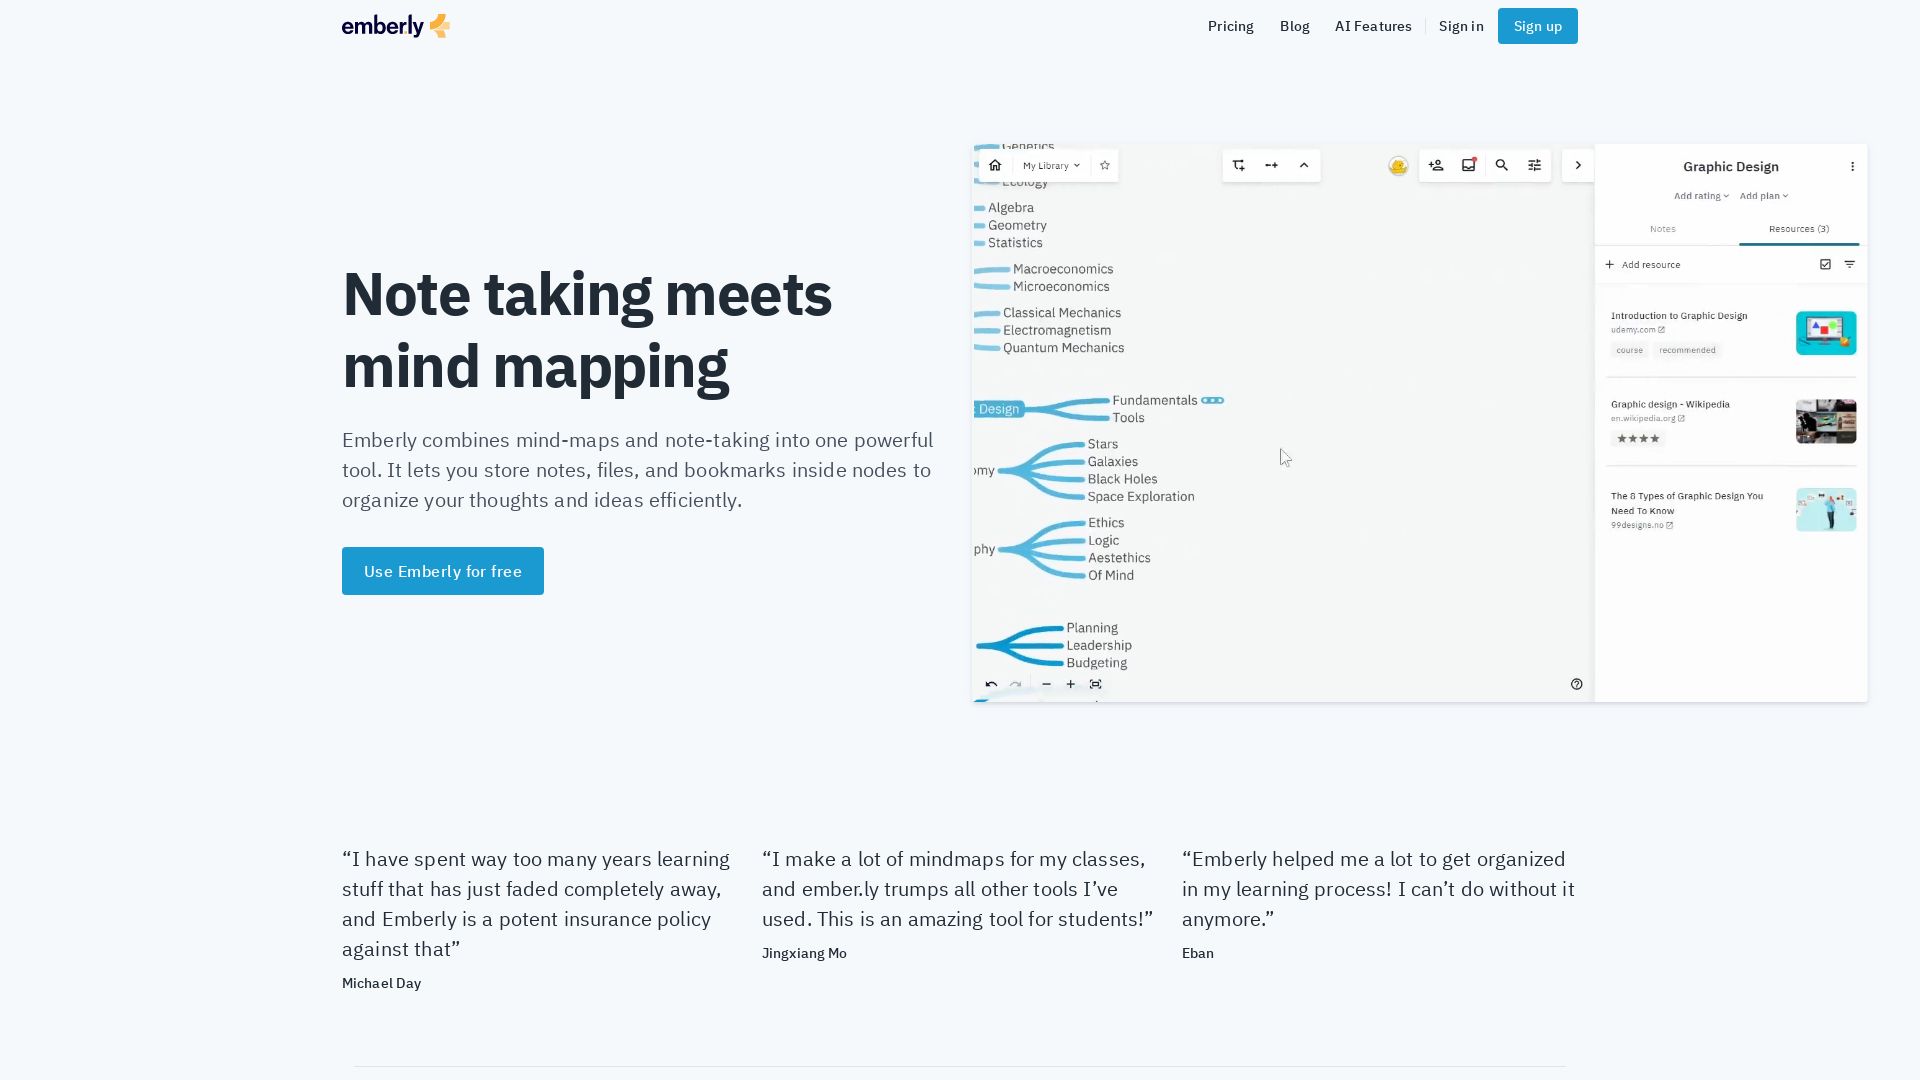The width and height of the screenshot is (1920, 1080).
Task: Click the undo icon at the bottom left
Action: (992, 684)
